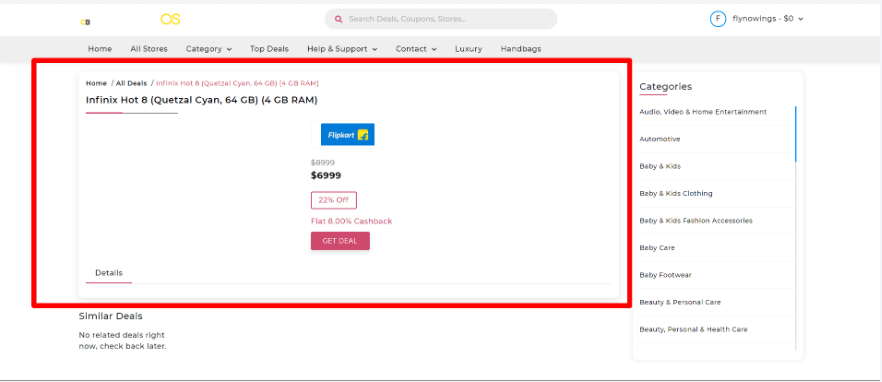The width and height of the screenshot is (882, 382).
Task: Open the Handbags nav item
Action: click(521, 49)
